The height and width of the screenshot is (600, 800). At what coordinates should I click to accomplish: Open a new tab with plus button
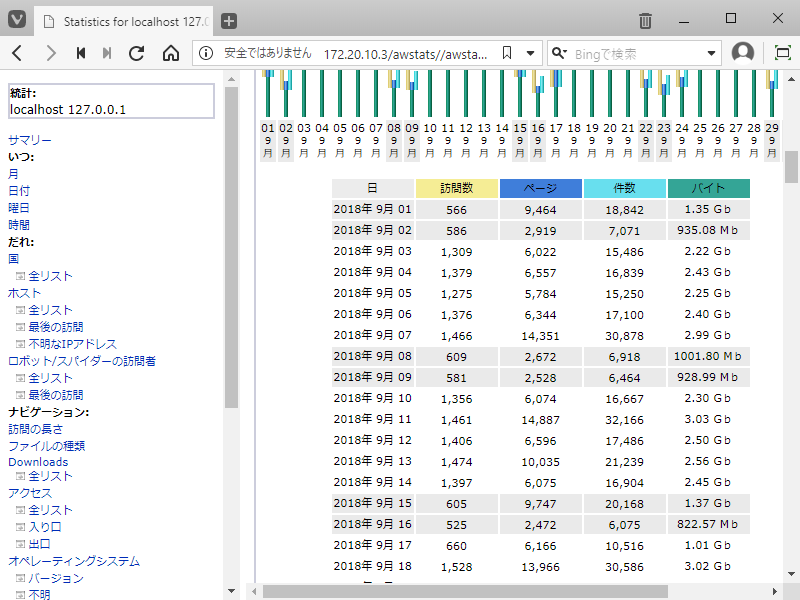pyautogui.click(x=229, y=20)
